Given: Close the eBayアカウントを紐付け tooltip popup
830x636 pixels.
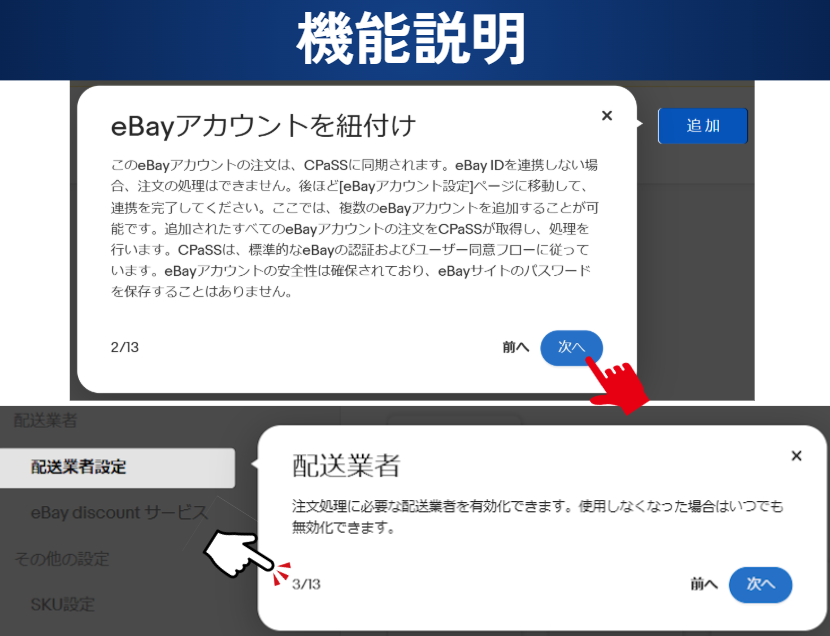Looking at the screenshot, I should click(607, 115).
